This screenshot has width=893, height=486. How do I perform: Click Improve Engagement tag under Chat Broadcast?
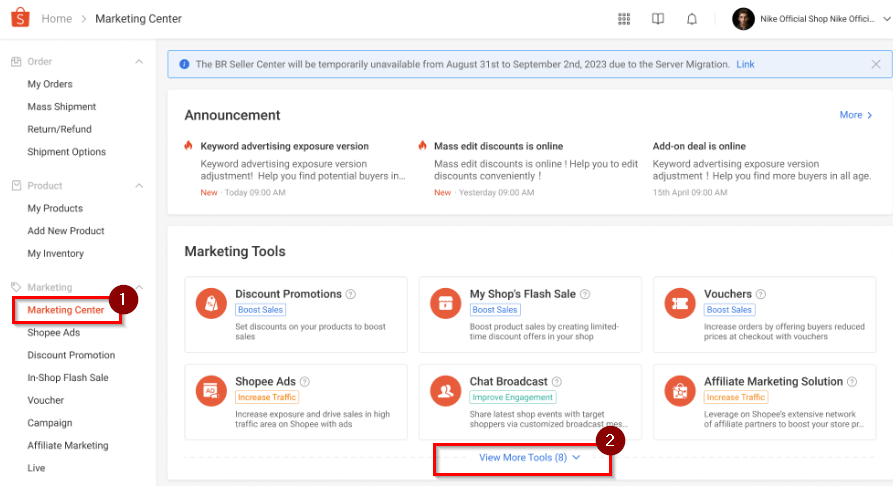click(513, 397)
